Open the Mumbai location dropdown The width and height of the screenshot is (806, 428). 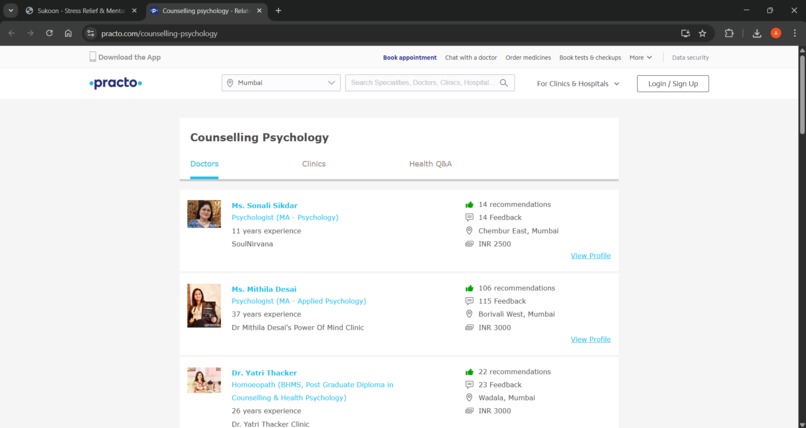[281, 83]
